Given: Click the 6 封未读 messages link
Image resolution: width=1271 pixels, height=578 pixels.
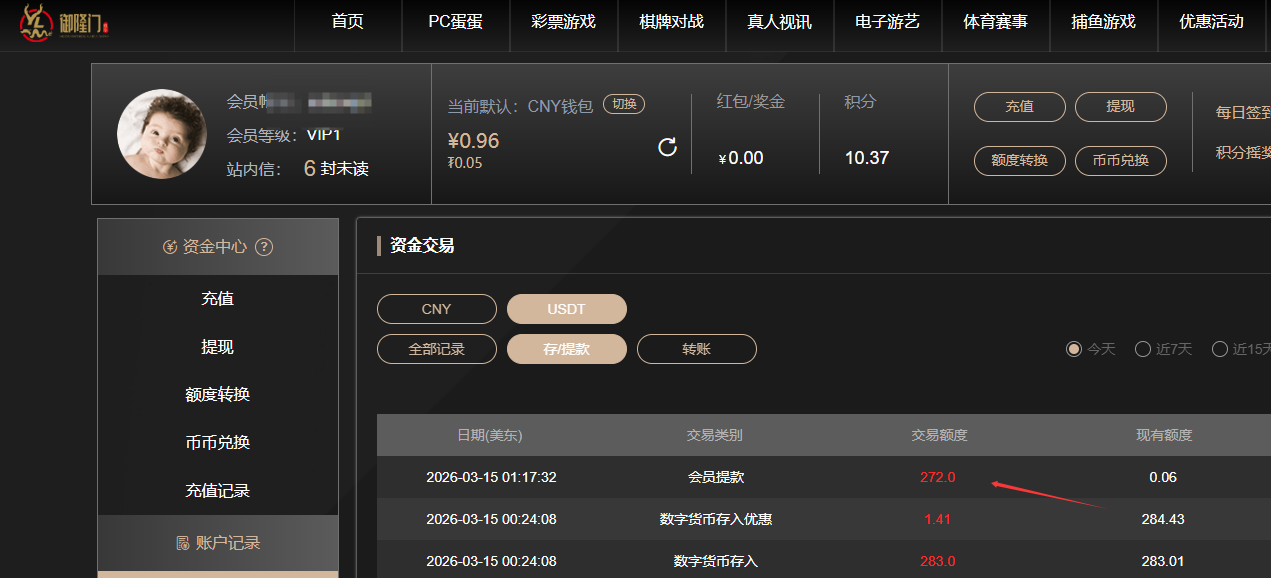Looking at the screenshot, I should click(x=336, y=169).
